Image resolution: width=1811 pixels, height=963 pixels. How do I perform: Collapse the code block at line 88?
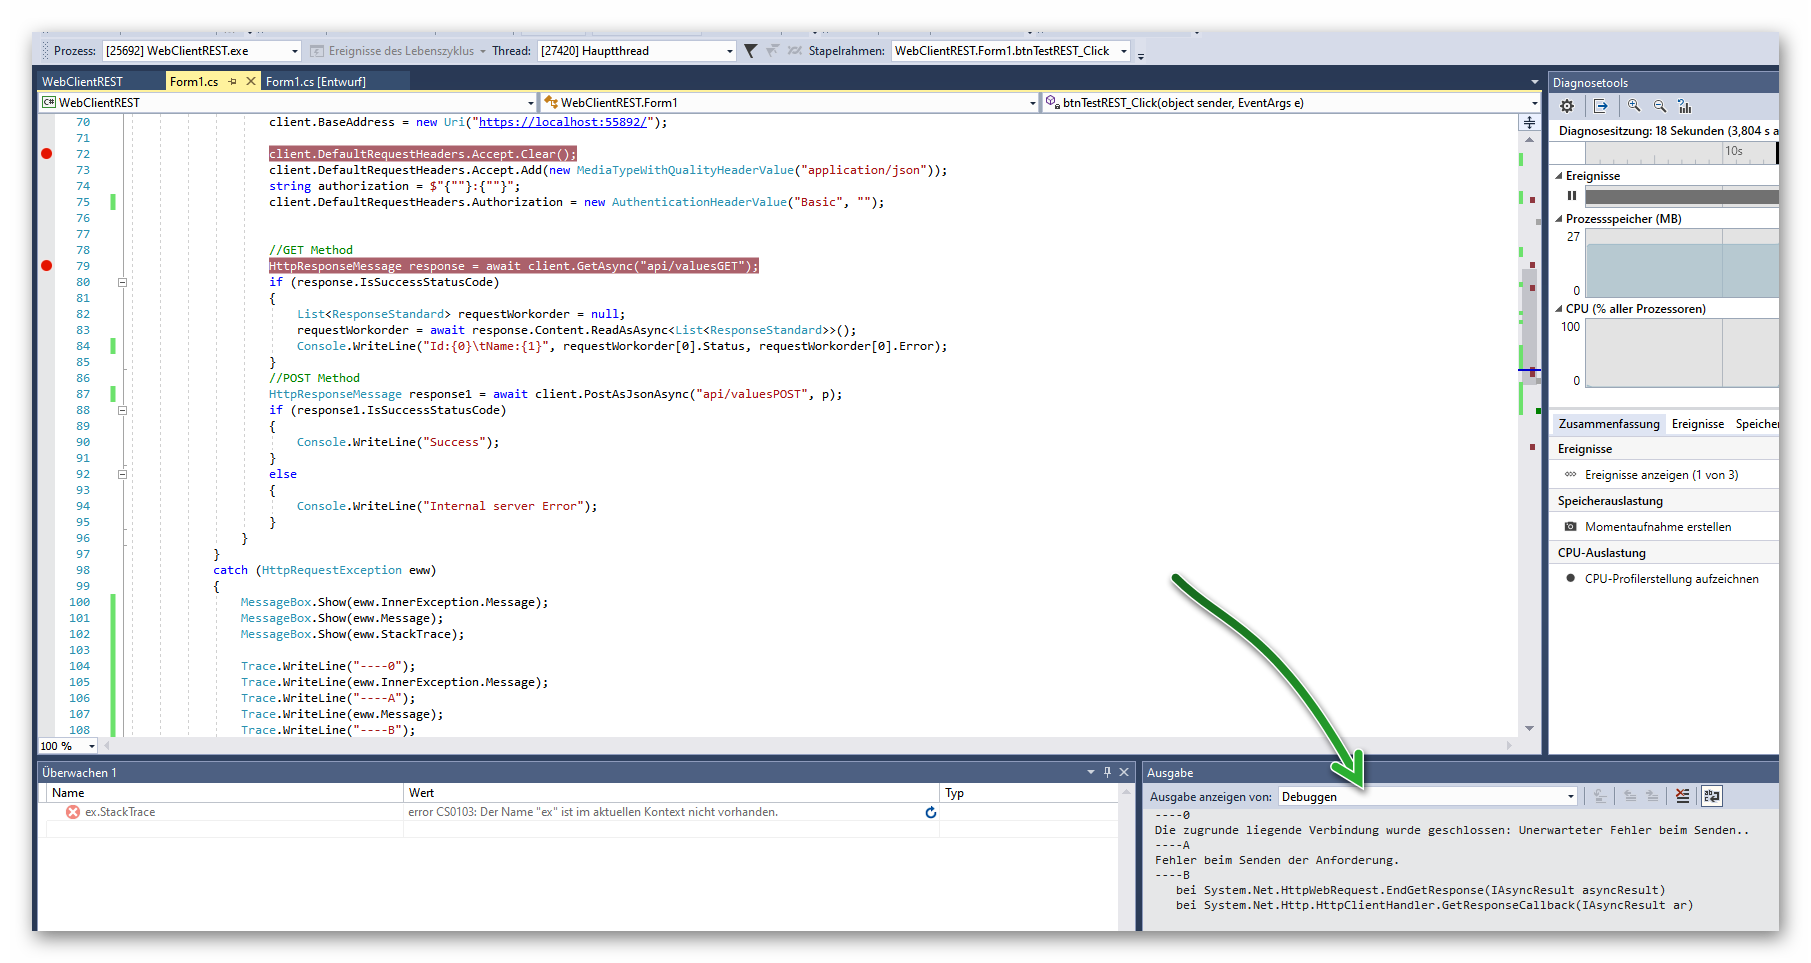pyautogui.click(x=122, y=410)
